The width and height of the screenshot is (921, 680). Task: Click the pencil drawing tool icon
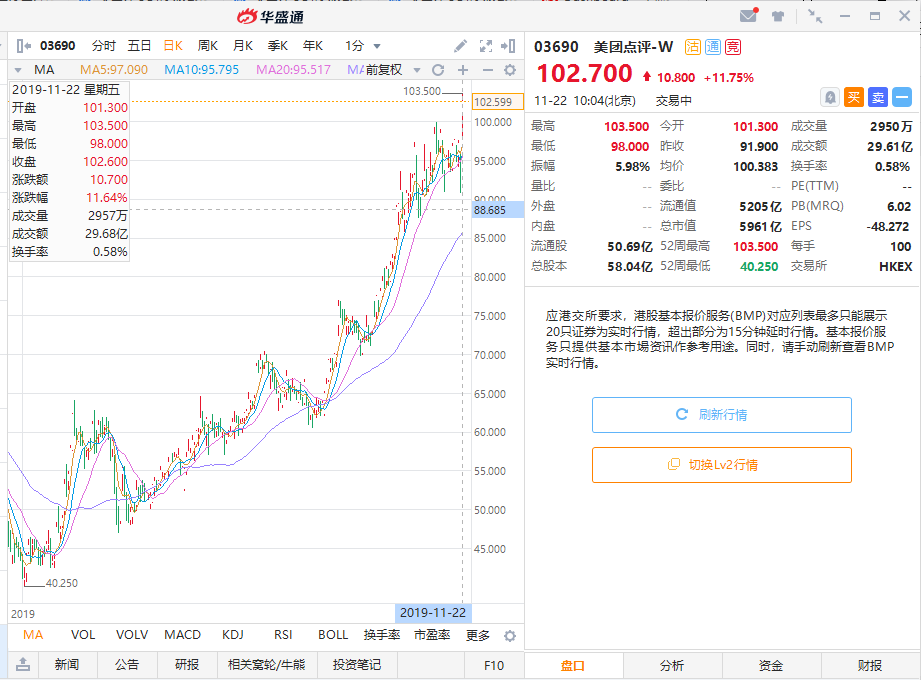point(460,46)
